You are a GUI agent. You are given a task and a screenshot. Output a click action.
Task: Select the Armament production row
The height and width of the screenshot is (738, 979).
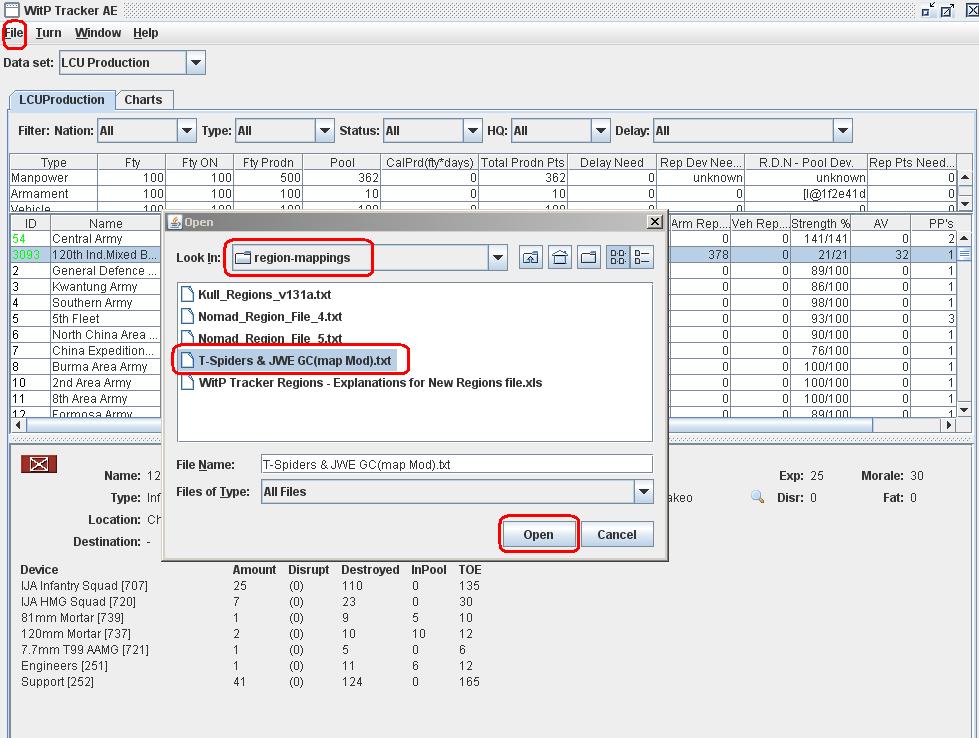(483, 194)
